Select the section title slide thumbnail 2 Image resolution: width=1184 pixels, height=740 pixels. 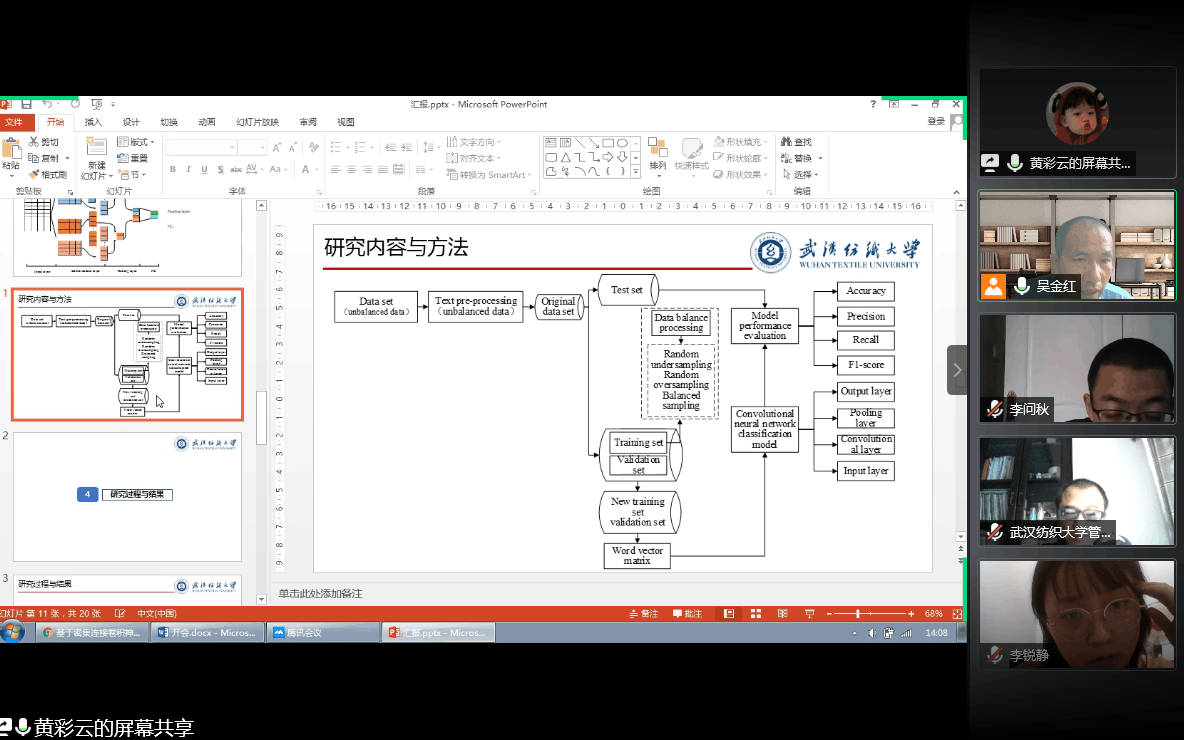click(x=127, y=495)
